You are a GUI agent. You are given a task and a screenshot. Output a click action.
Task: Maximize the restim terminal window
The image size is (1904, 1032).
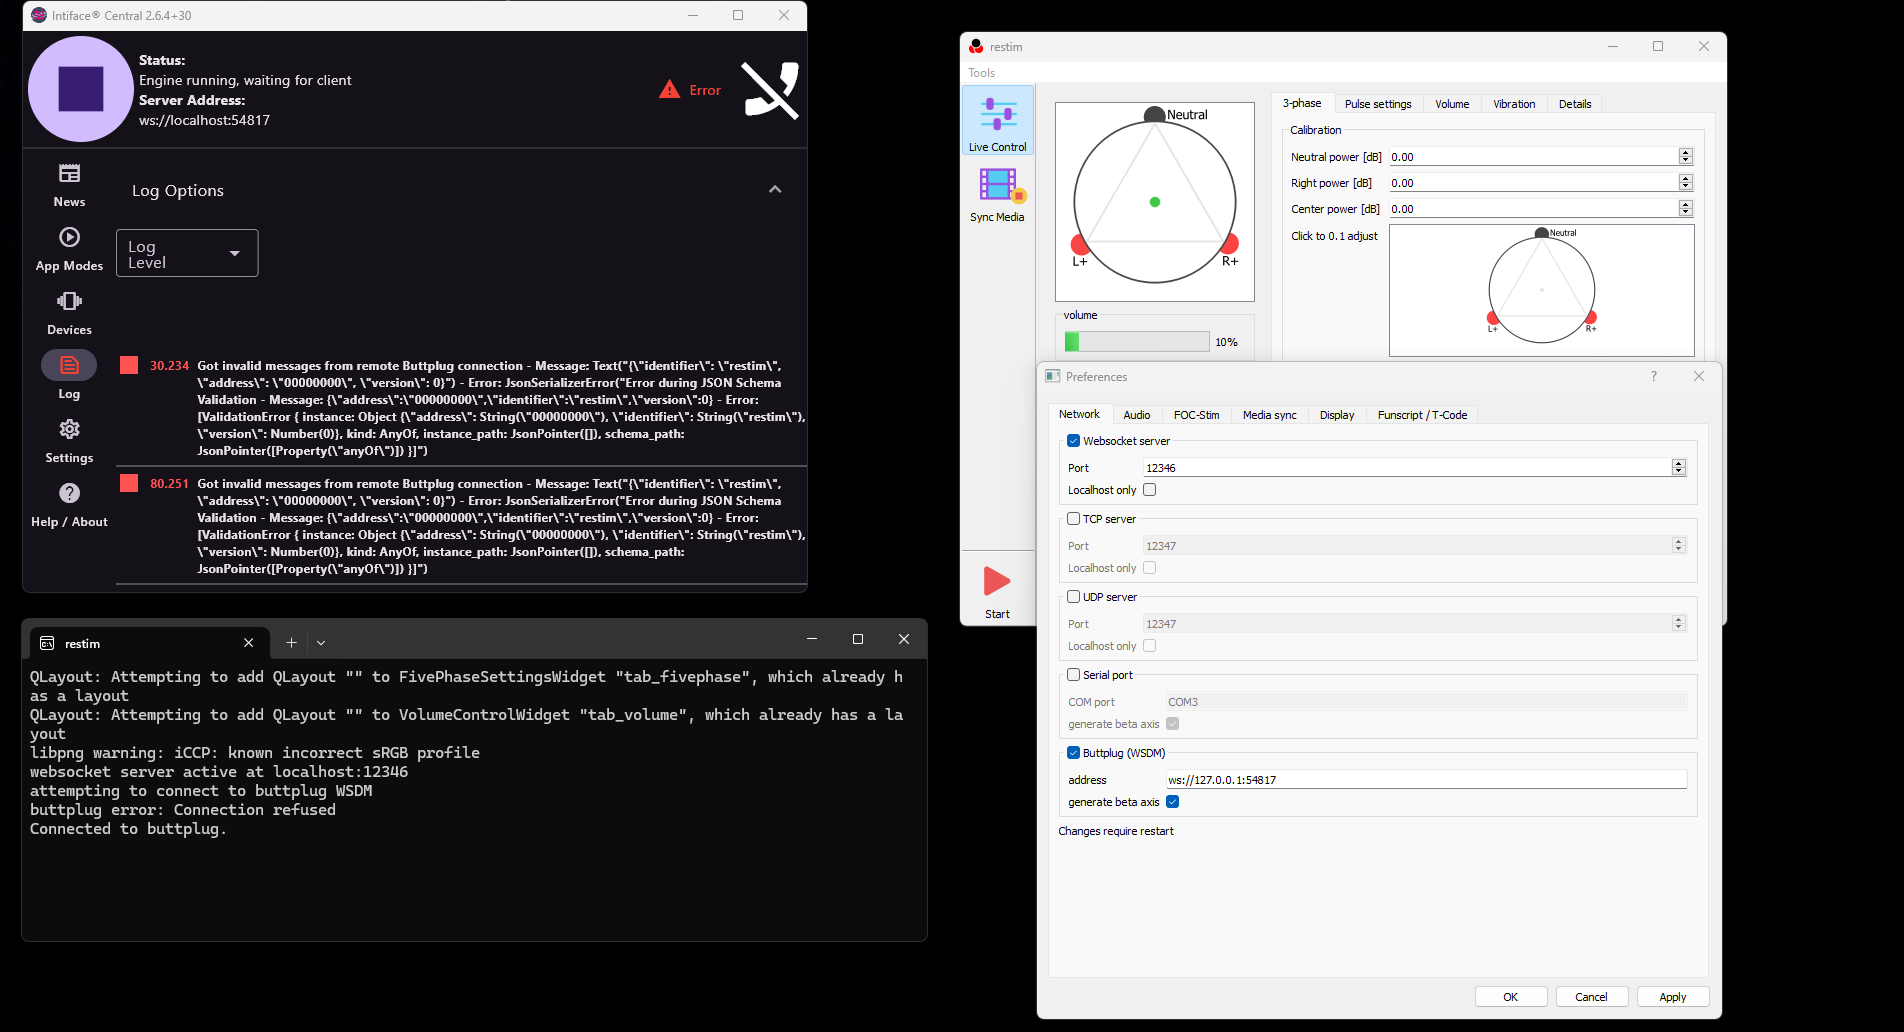click(x=858, y=639)
